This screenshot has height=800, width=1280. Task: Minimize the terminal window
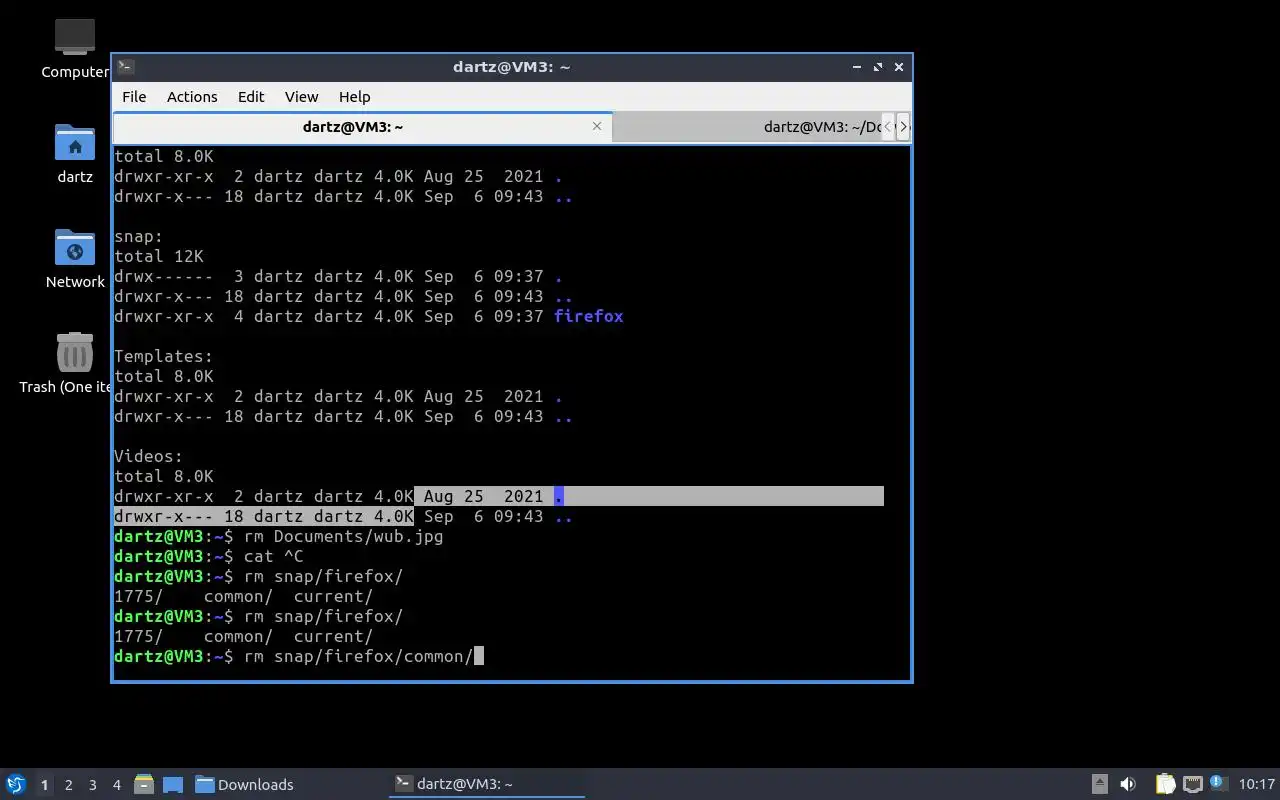click(857, 67)
